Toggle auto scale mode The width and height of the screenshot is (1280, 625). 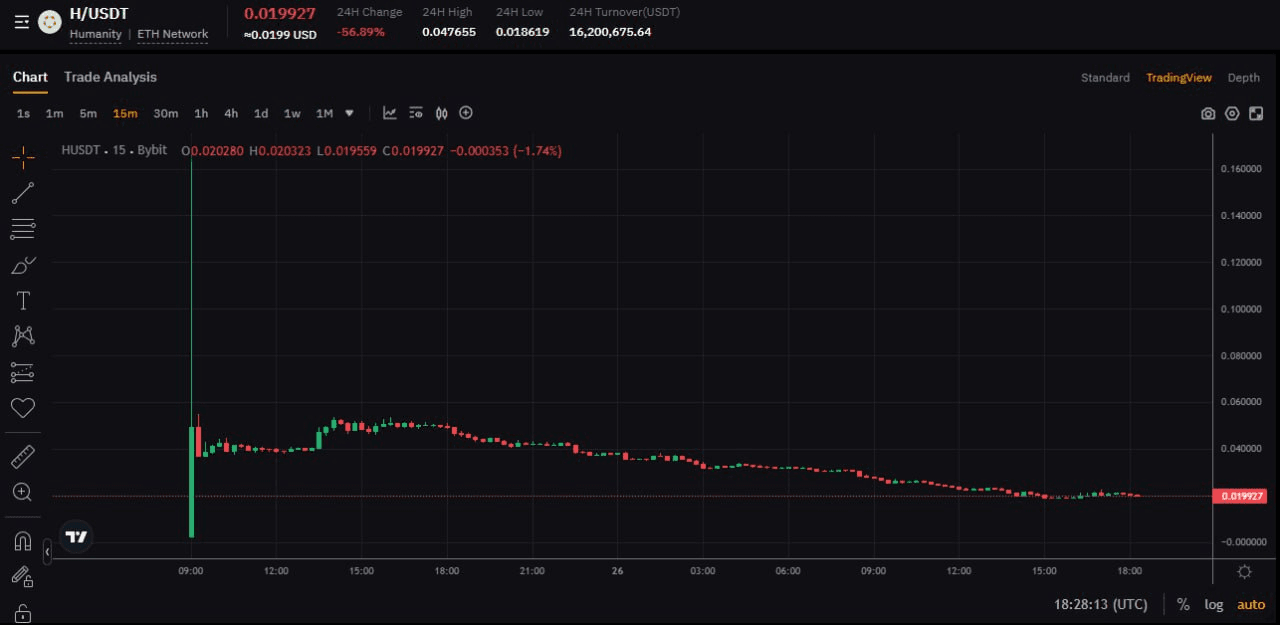point(1251,604)
